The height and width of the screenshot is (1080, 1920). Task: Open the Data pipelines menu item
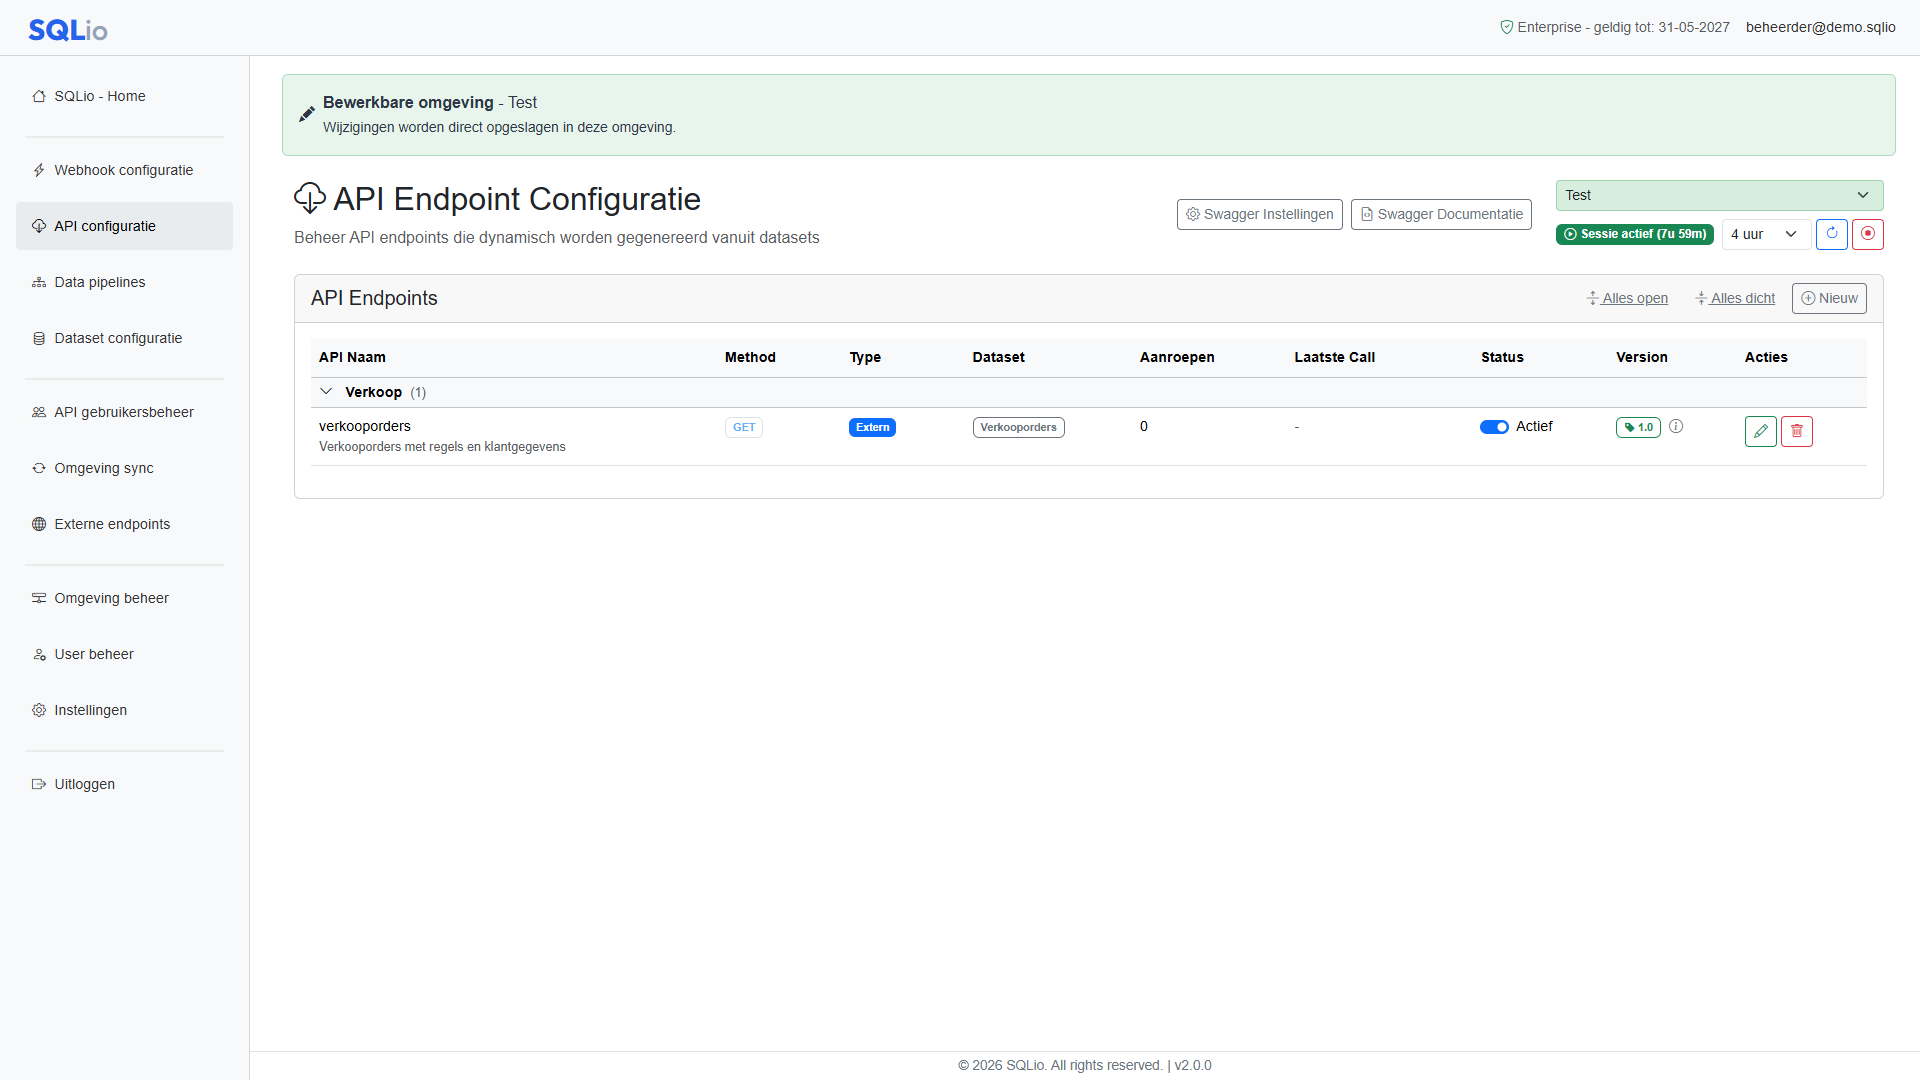124,282
